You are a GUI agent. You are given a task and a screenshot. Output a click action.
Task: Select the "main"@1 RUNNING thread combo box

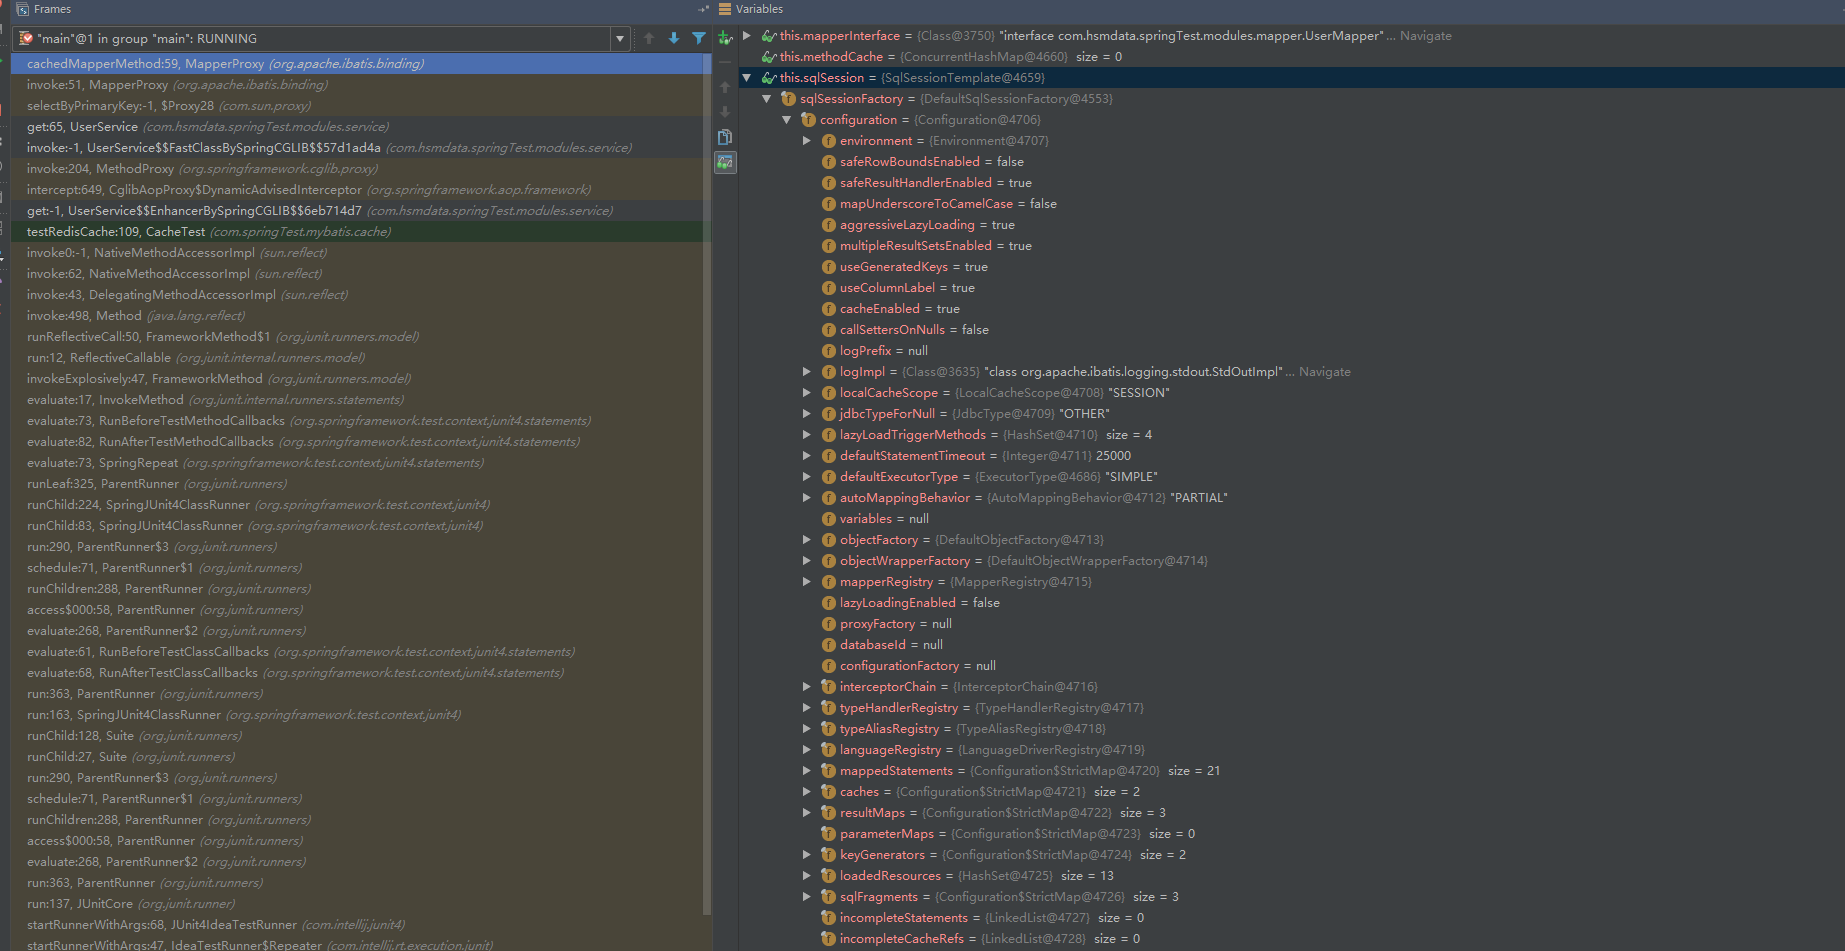(x=321, y=39)
